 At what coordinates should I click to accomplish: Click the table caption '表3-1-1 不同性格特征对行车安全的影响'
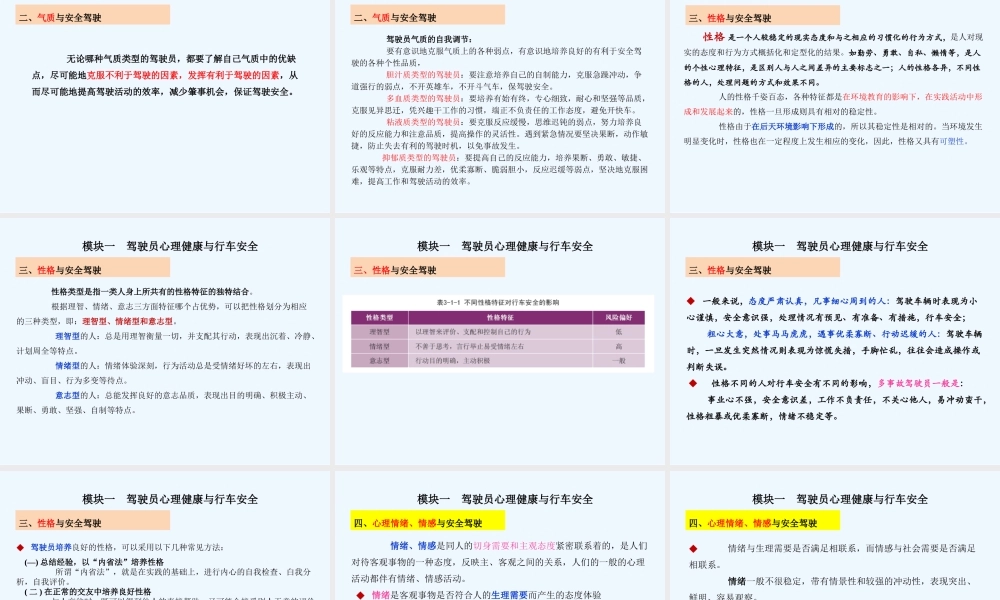[498, 302]
